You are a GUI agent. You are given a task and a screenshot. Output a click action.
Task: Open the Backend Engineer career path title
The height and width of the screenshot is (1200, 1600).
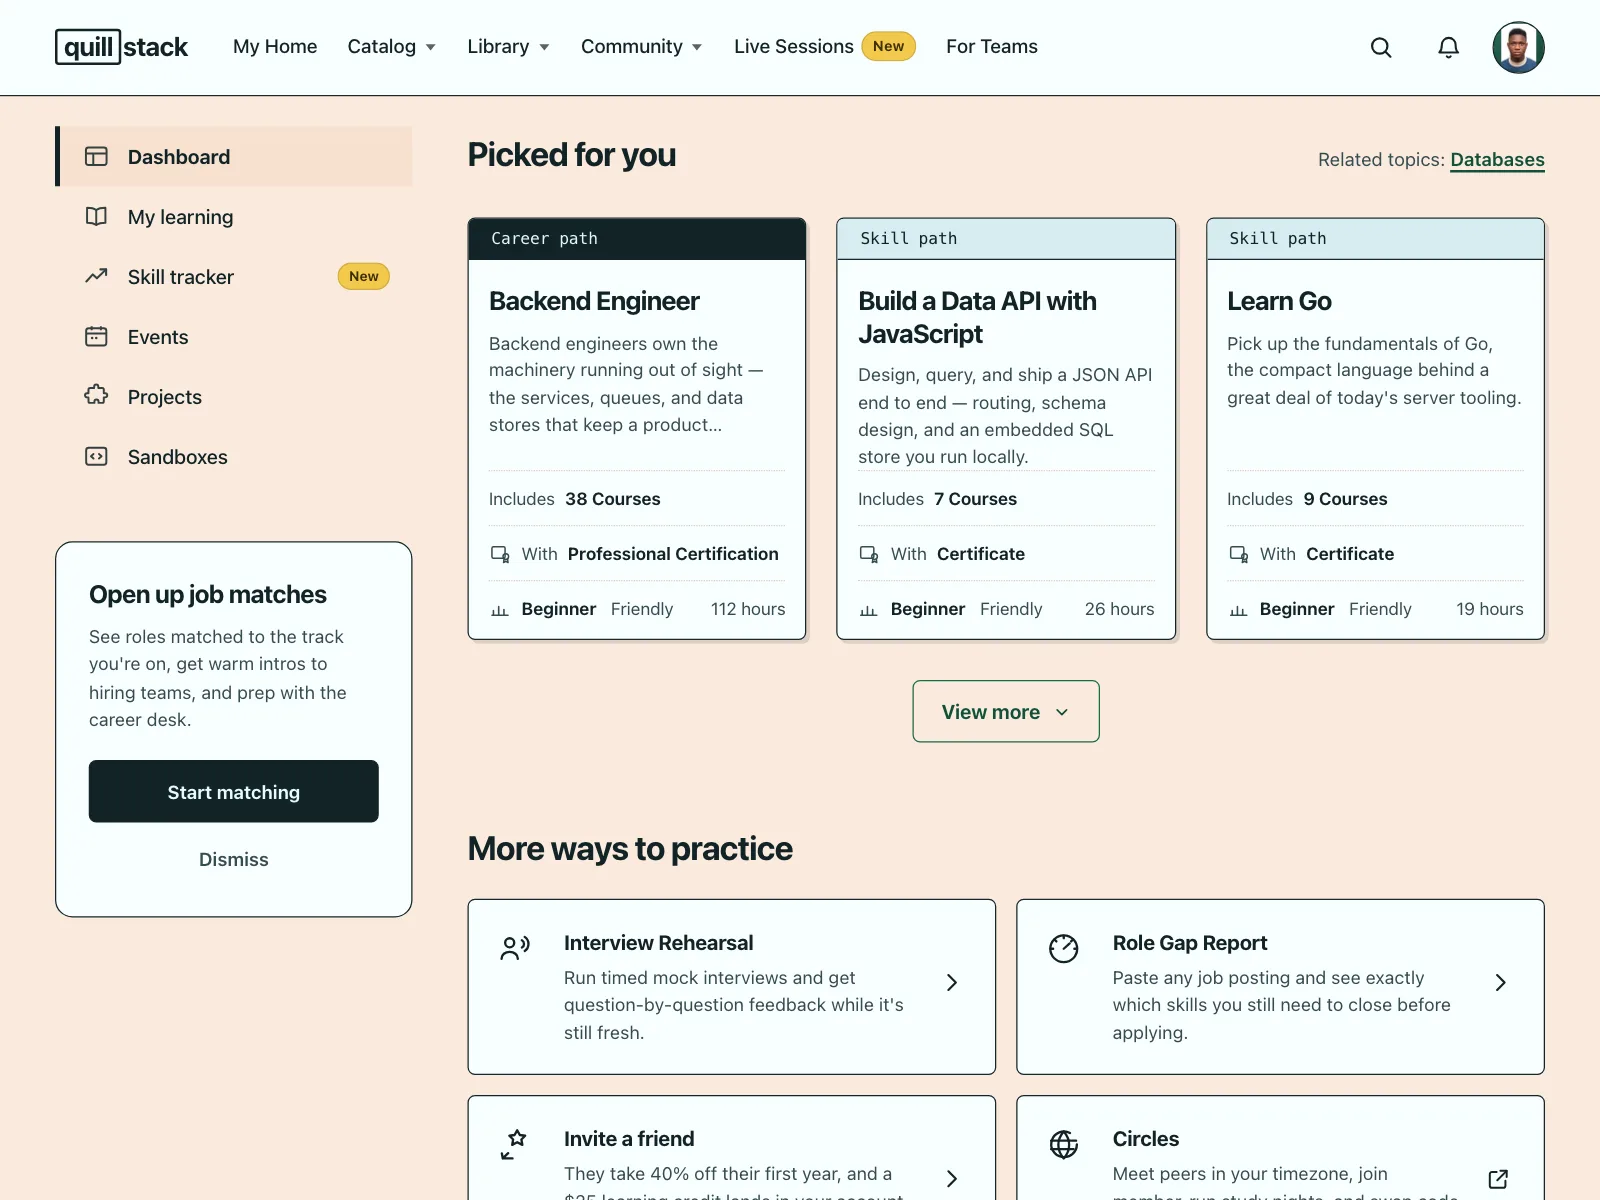coord(594,301)
